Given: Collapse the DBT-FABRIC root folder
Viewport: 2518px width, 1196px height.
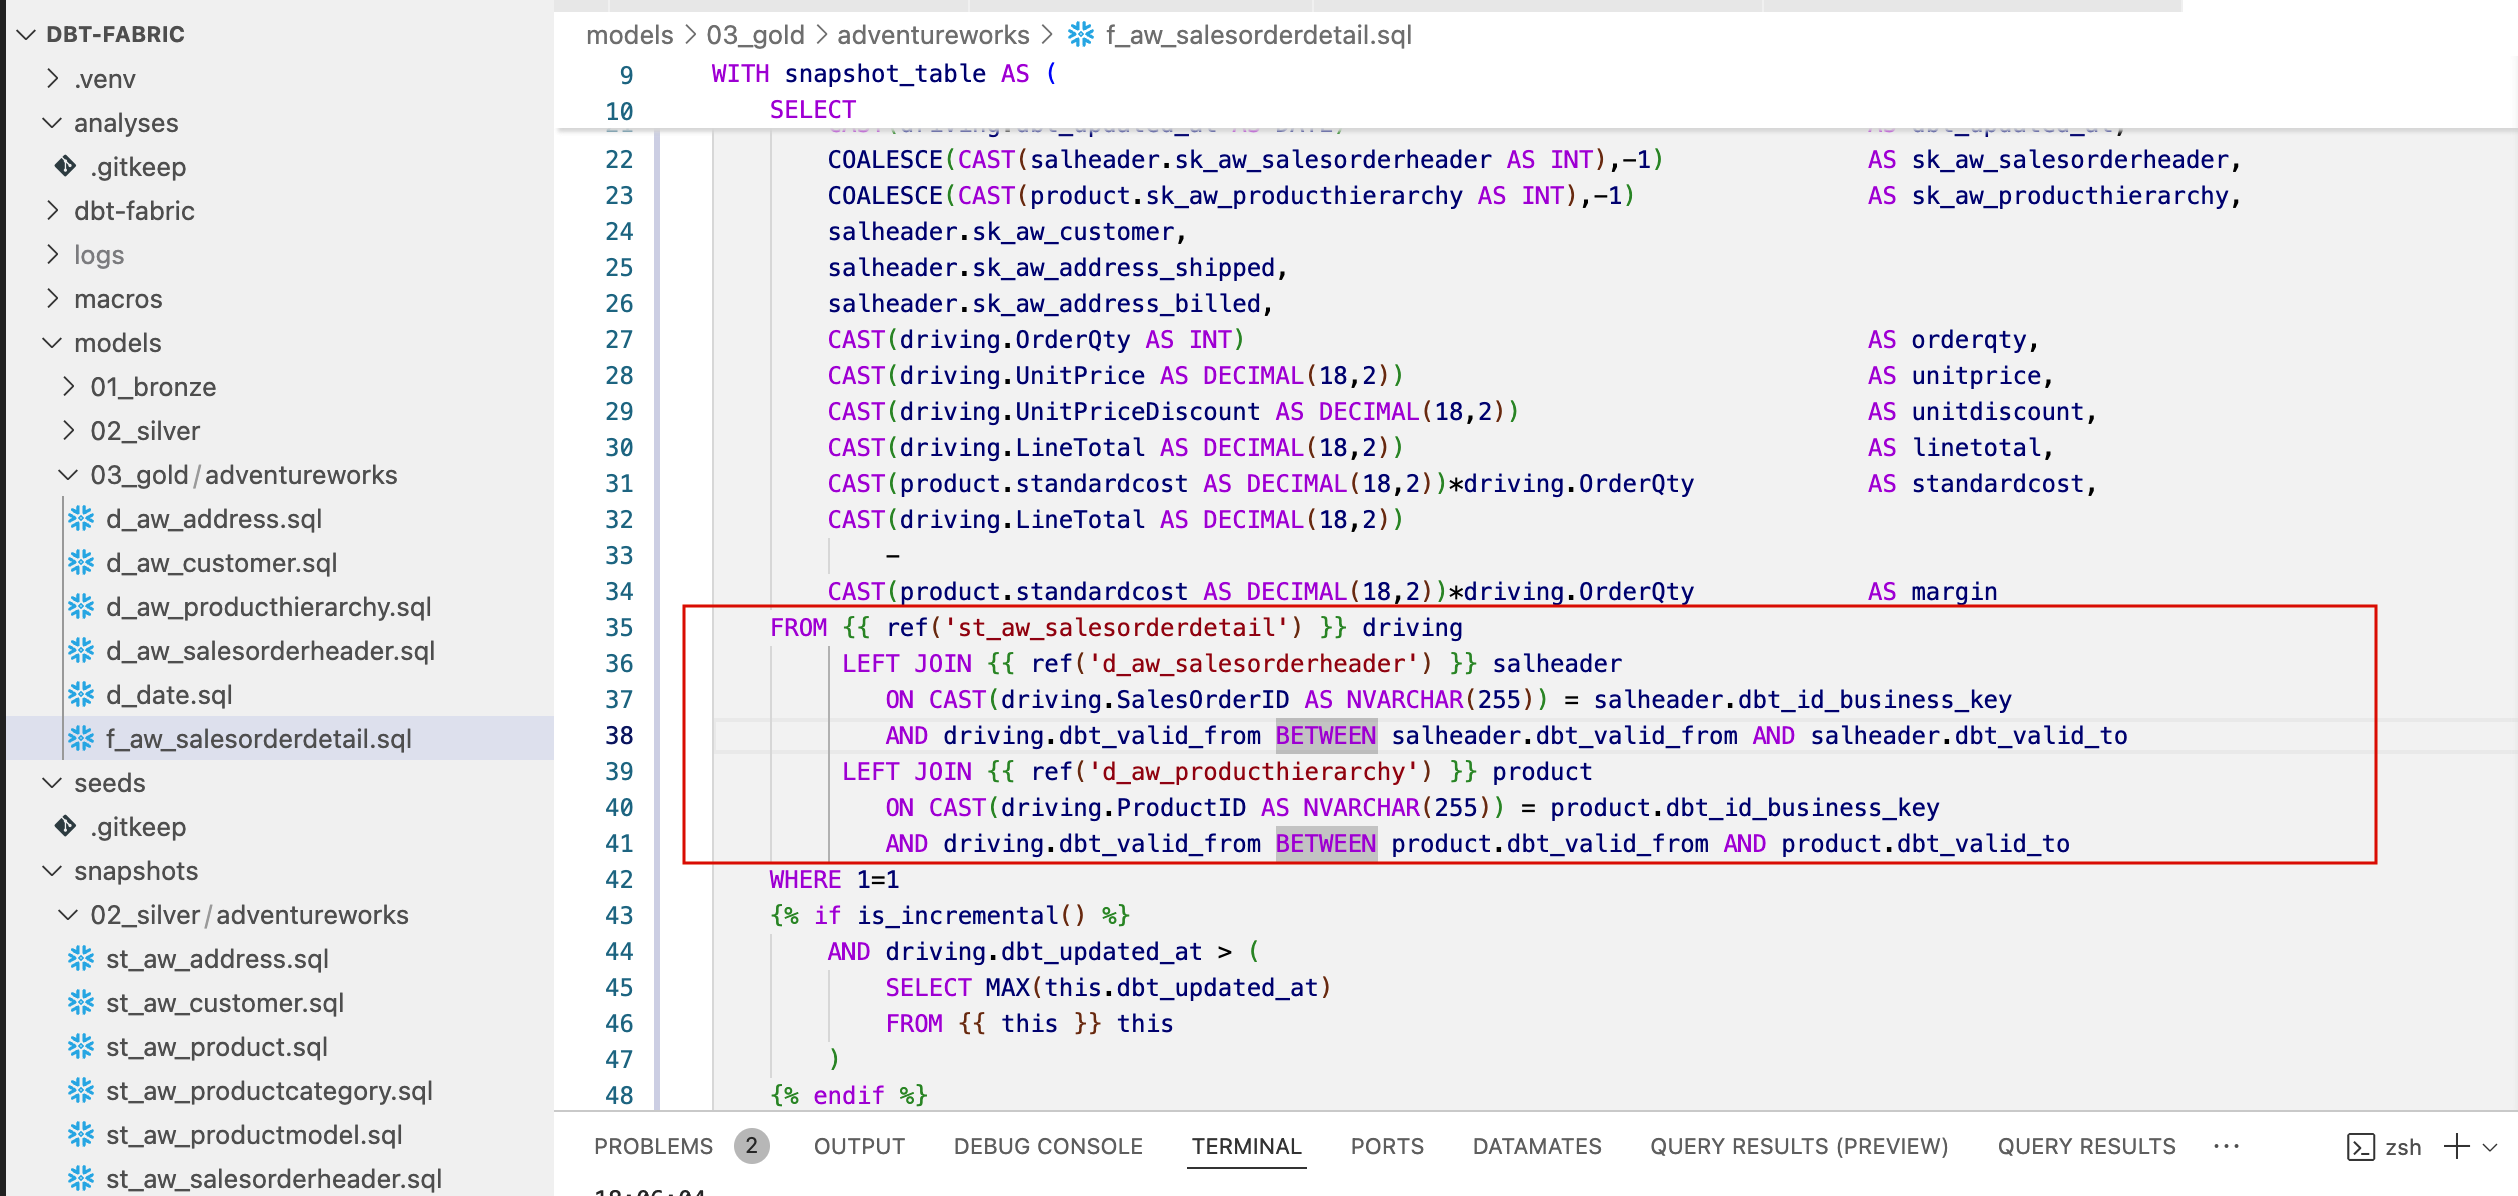Looking at the screenshot, I should pyautogui.click(x=27, y=35).
